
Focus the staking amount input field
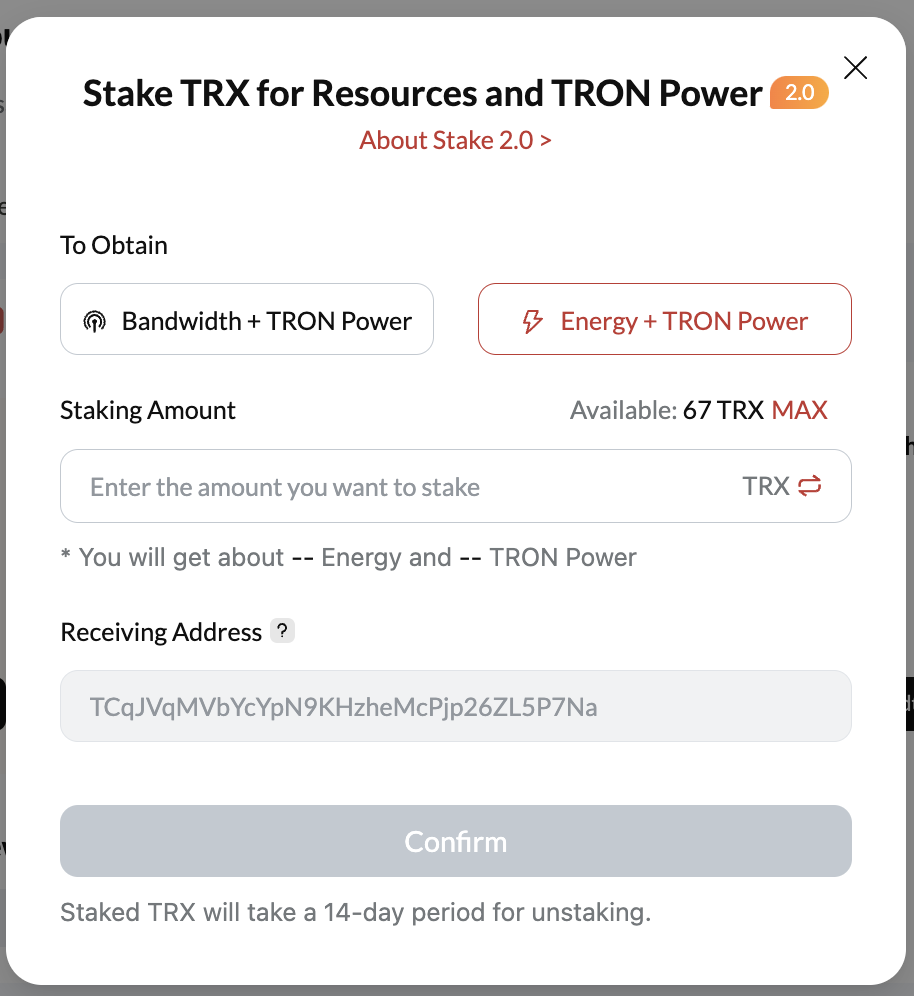(x=400, y=487)
